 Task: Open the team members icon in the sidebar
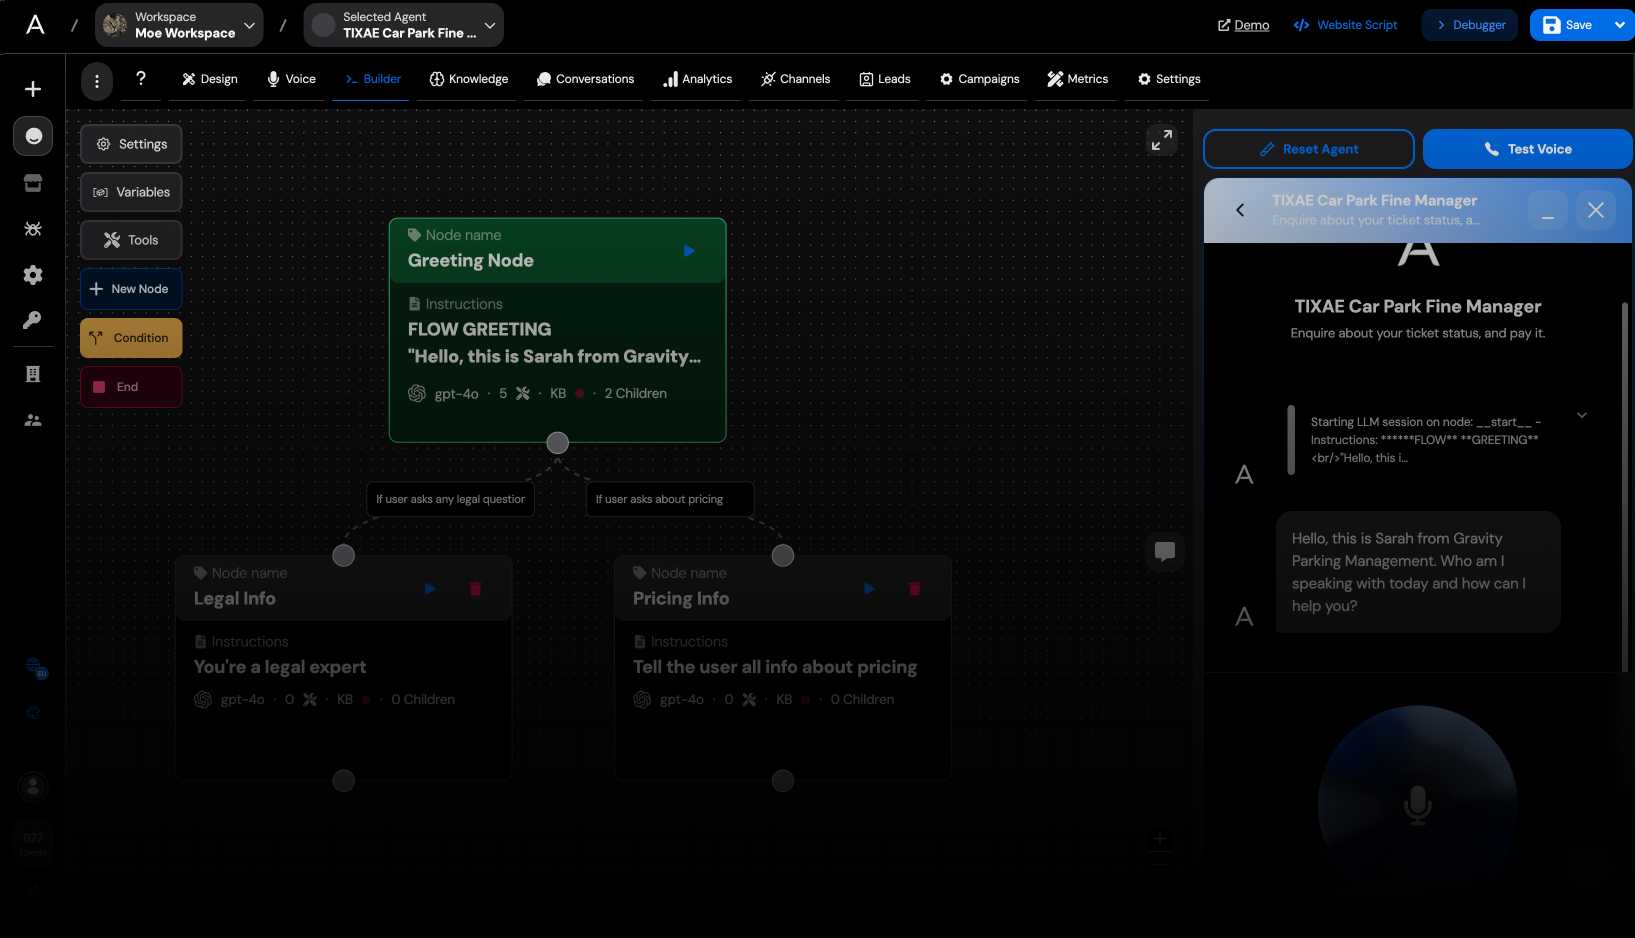click(x=33, y=420)
